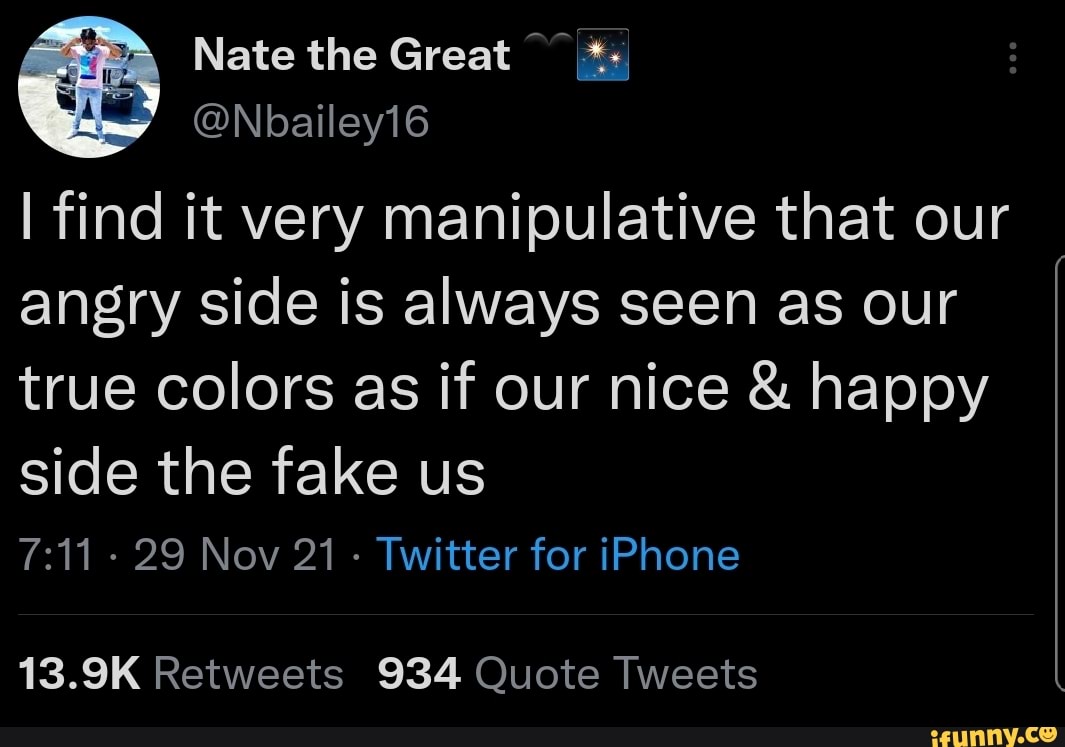Open the "Nate the Great" display name

[351, 55]
